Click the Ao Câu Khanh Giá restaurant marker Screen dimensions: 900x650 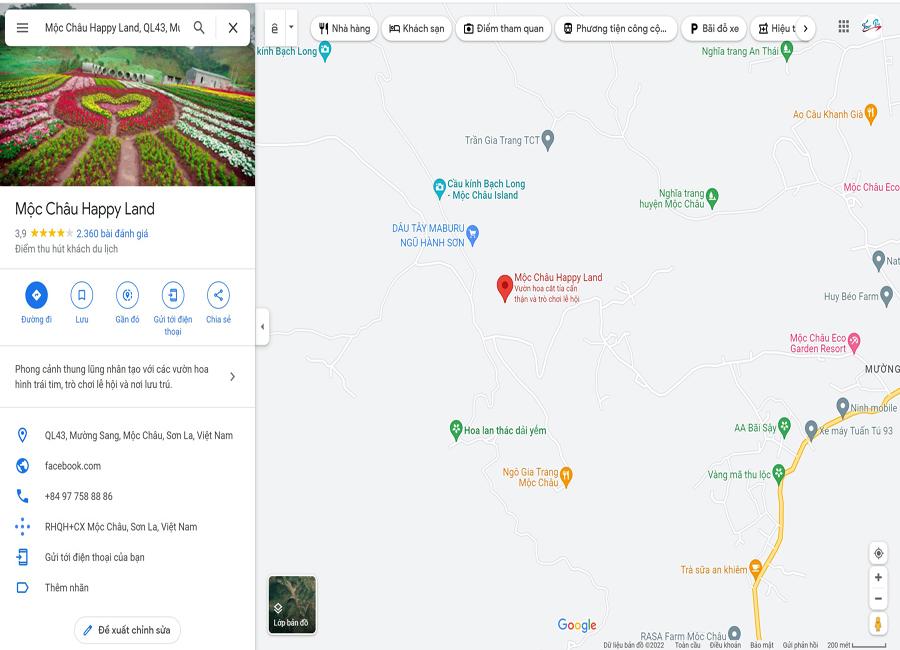tap(871, 114)
